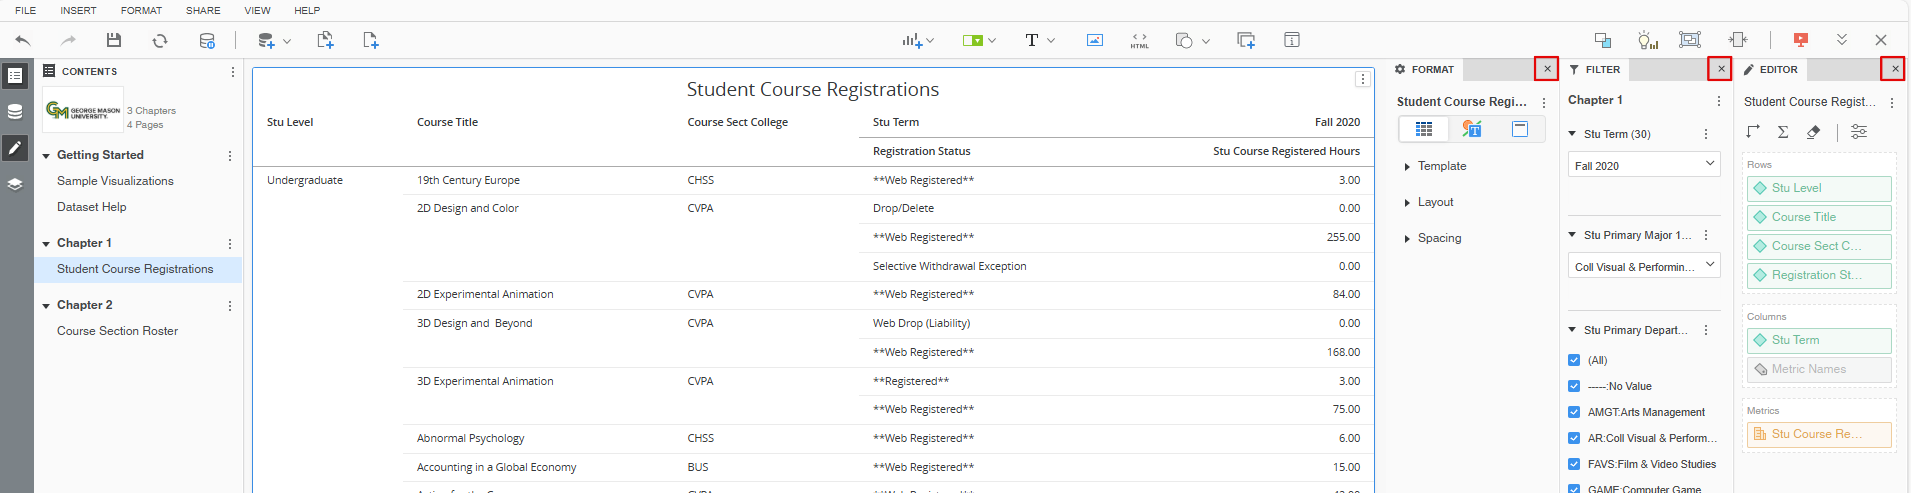
Task: Click Stu Course Registered Hours metric
Action: click(1818, 434)
